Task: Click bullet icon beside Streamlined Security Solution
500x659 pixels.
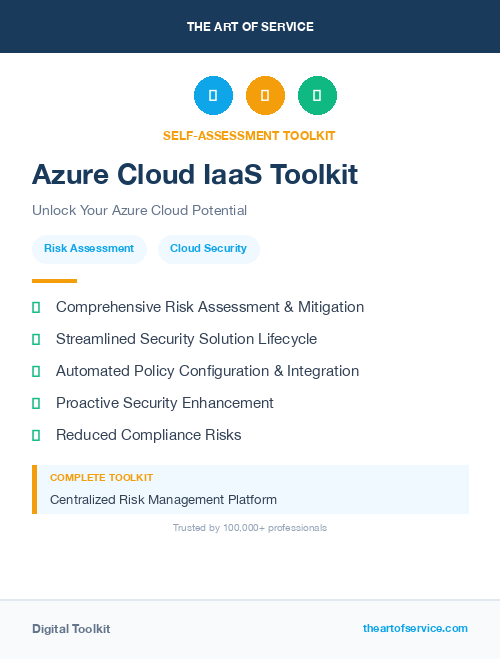Action: [x=36, y=339]
